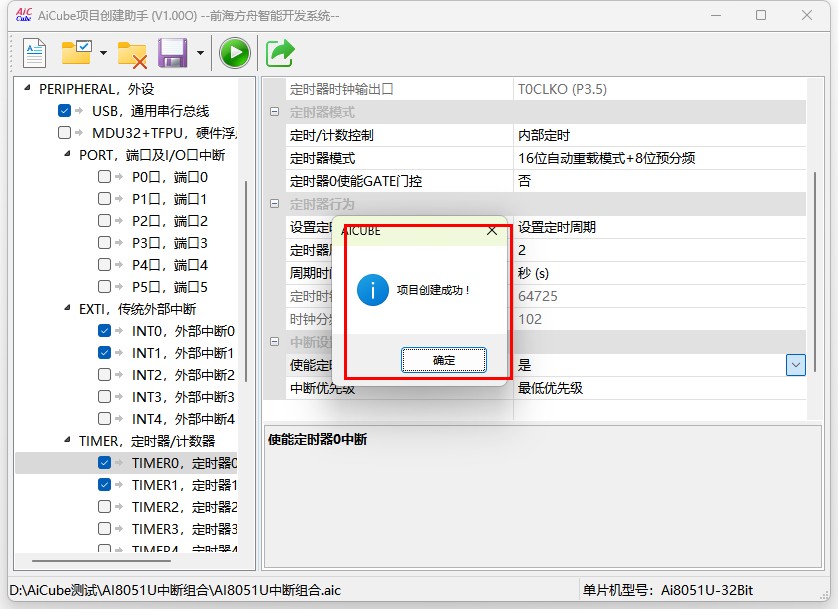Check the MDU32+TFPU checkbox
Image resolution: width=838 pixels, height=609 pixels.
pyautogui.click(x=64, y=132)
